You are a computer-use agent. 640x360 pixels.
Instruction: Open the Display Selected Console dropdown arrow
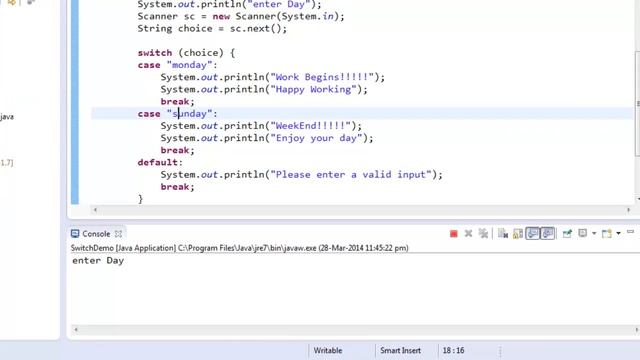594,233
